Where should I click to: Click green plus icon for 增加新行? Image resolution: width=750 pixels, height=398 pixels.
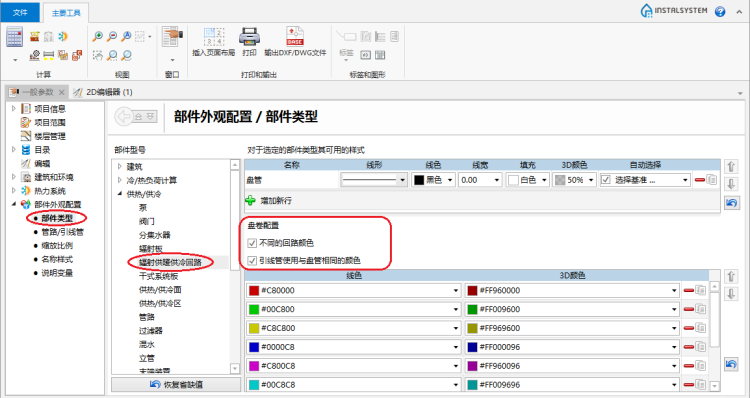[x=250, y=200]
